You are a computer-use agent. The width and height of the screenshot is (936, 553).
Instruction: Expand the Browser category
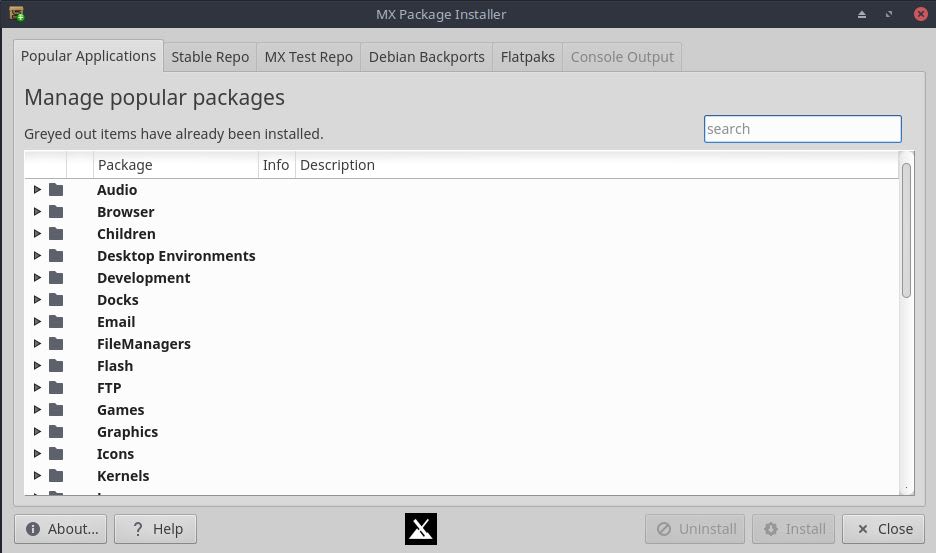click(37, 212)
